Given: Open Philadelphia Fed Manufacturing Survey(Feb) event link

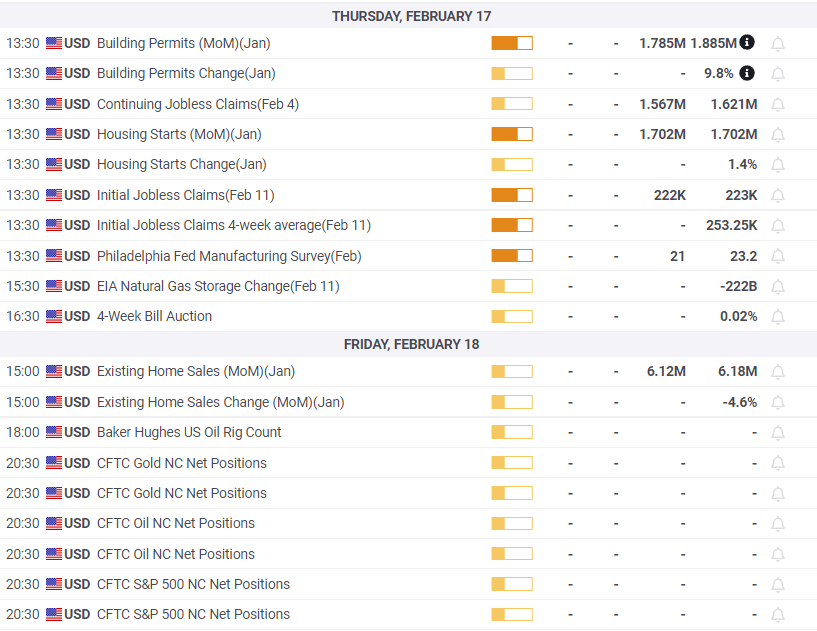Looking at the screenshot, I should pyautogui.click(x=228, y=256).
